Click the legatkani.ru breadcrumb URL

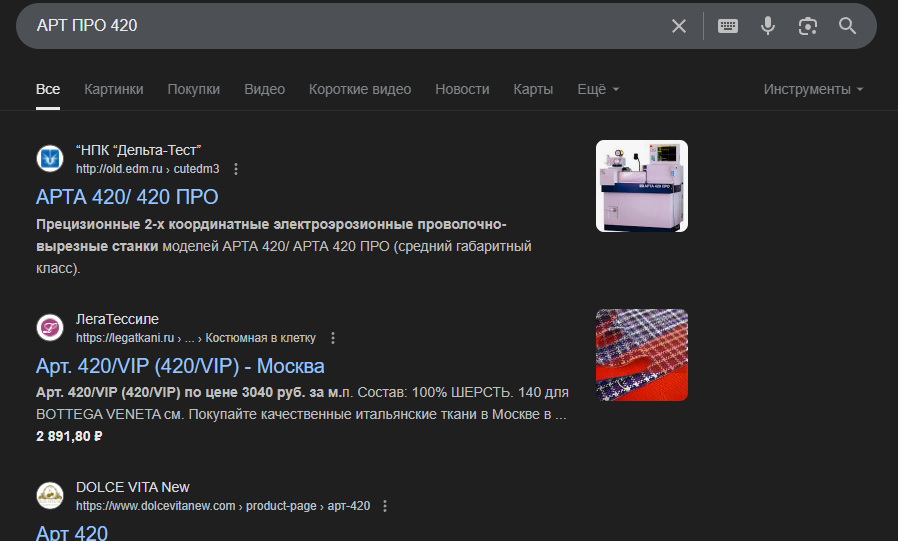click(x=196, y=338)
